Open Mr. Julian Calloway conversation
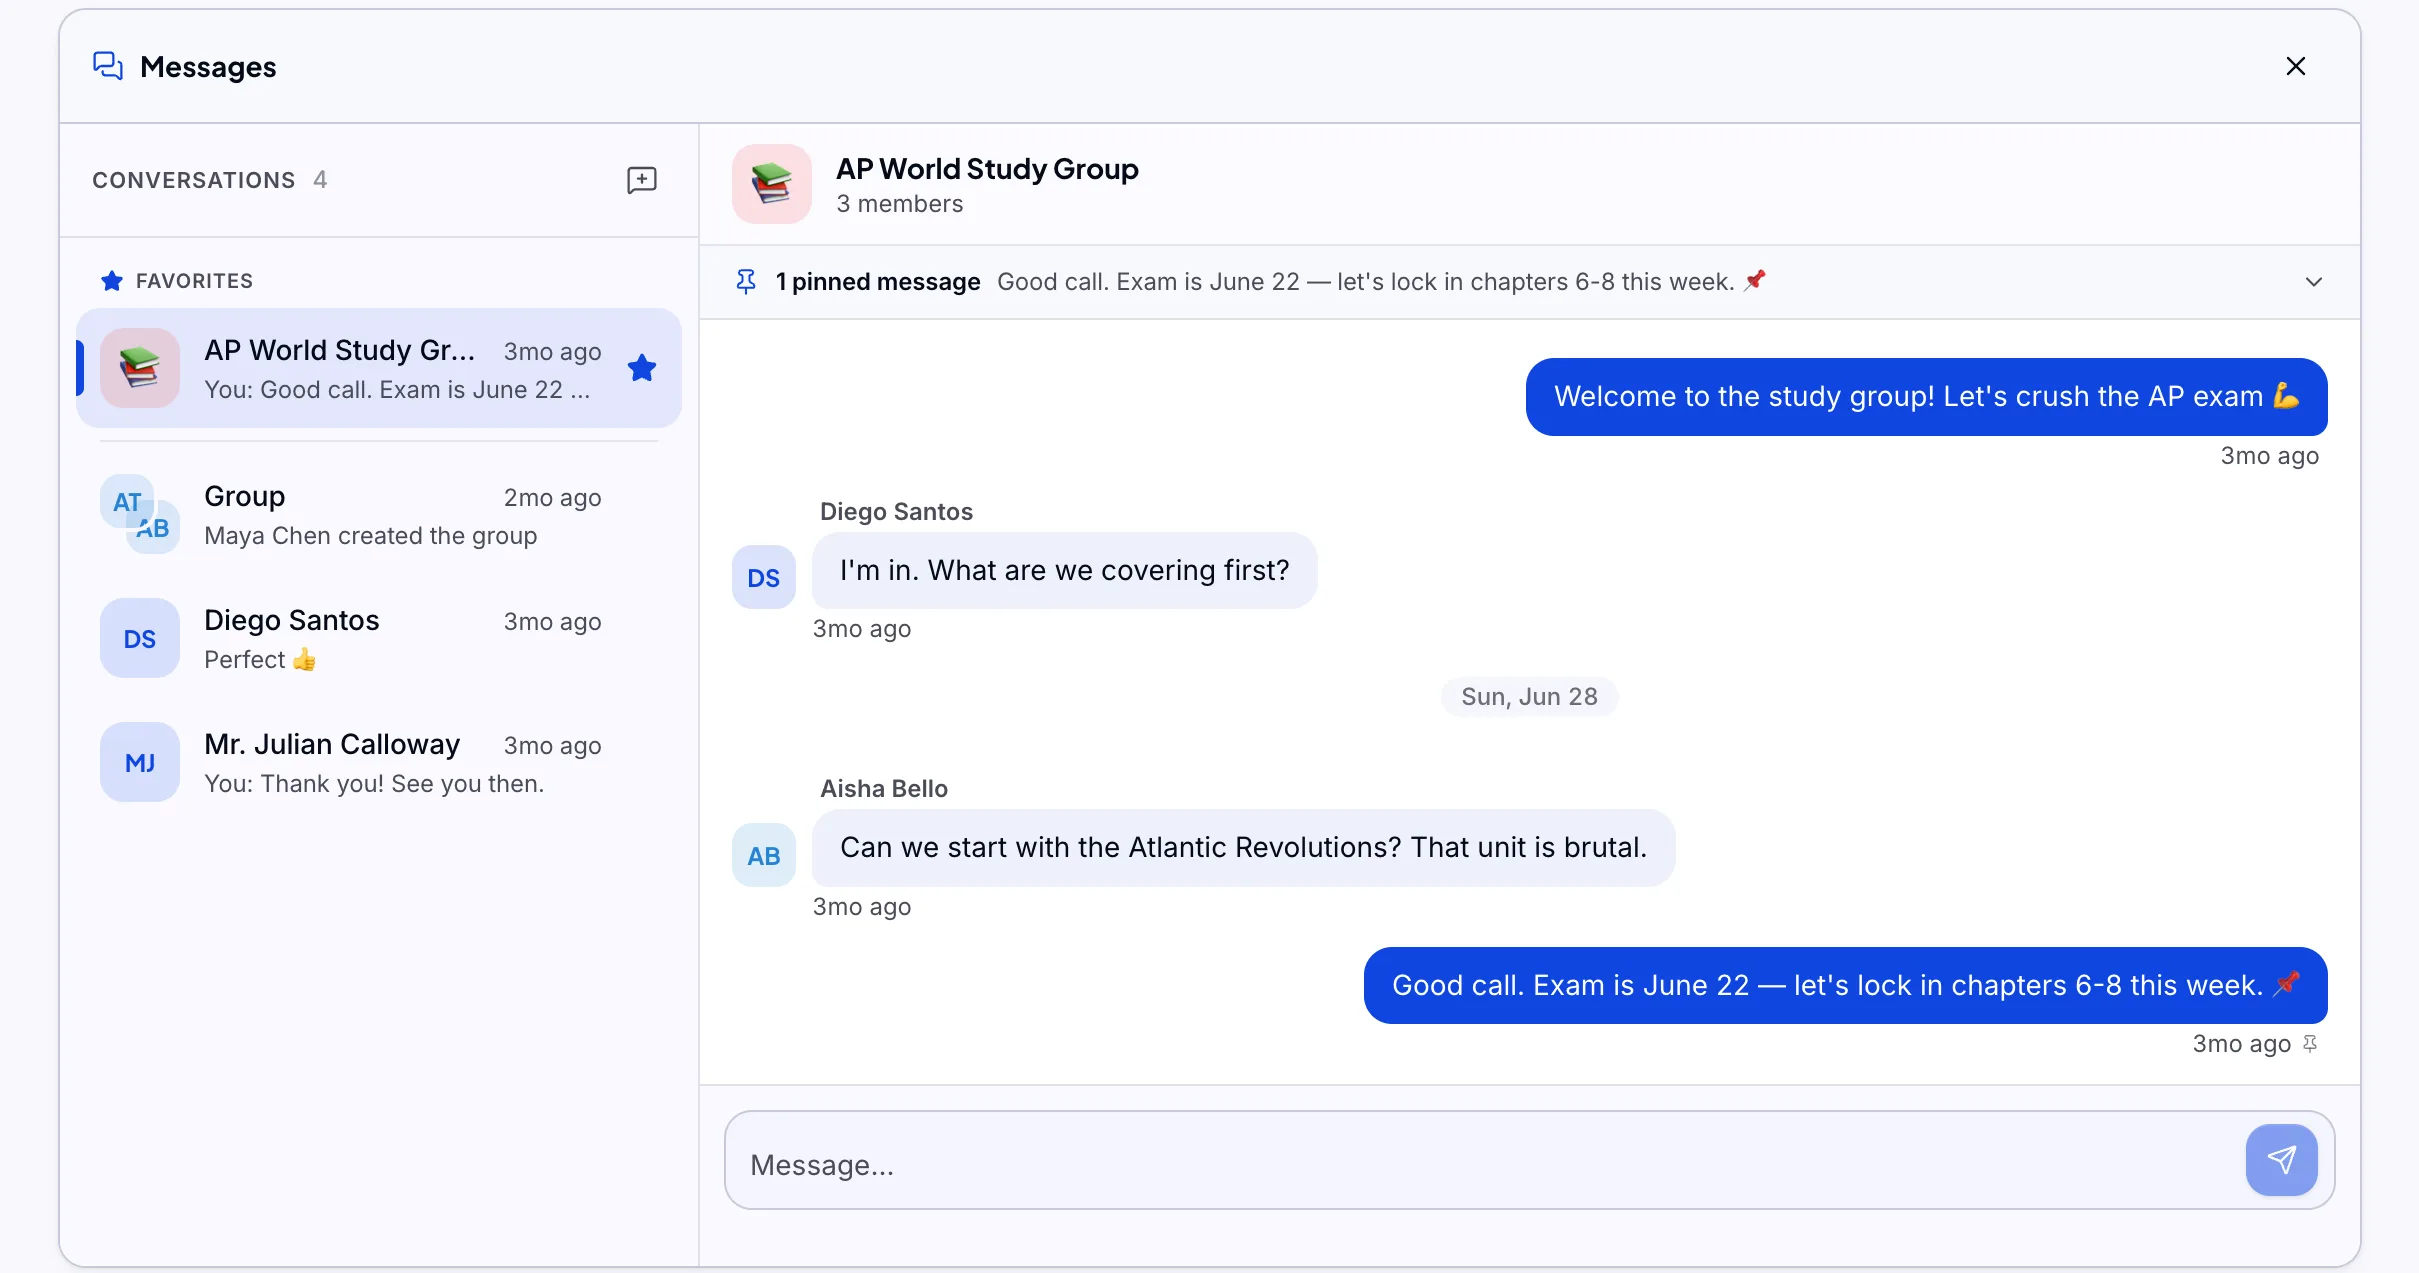 [379, 763]
